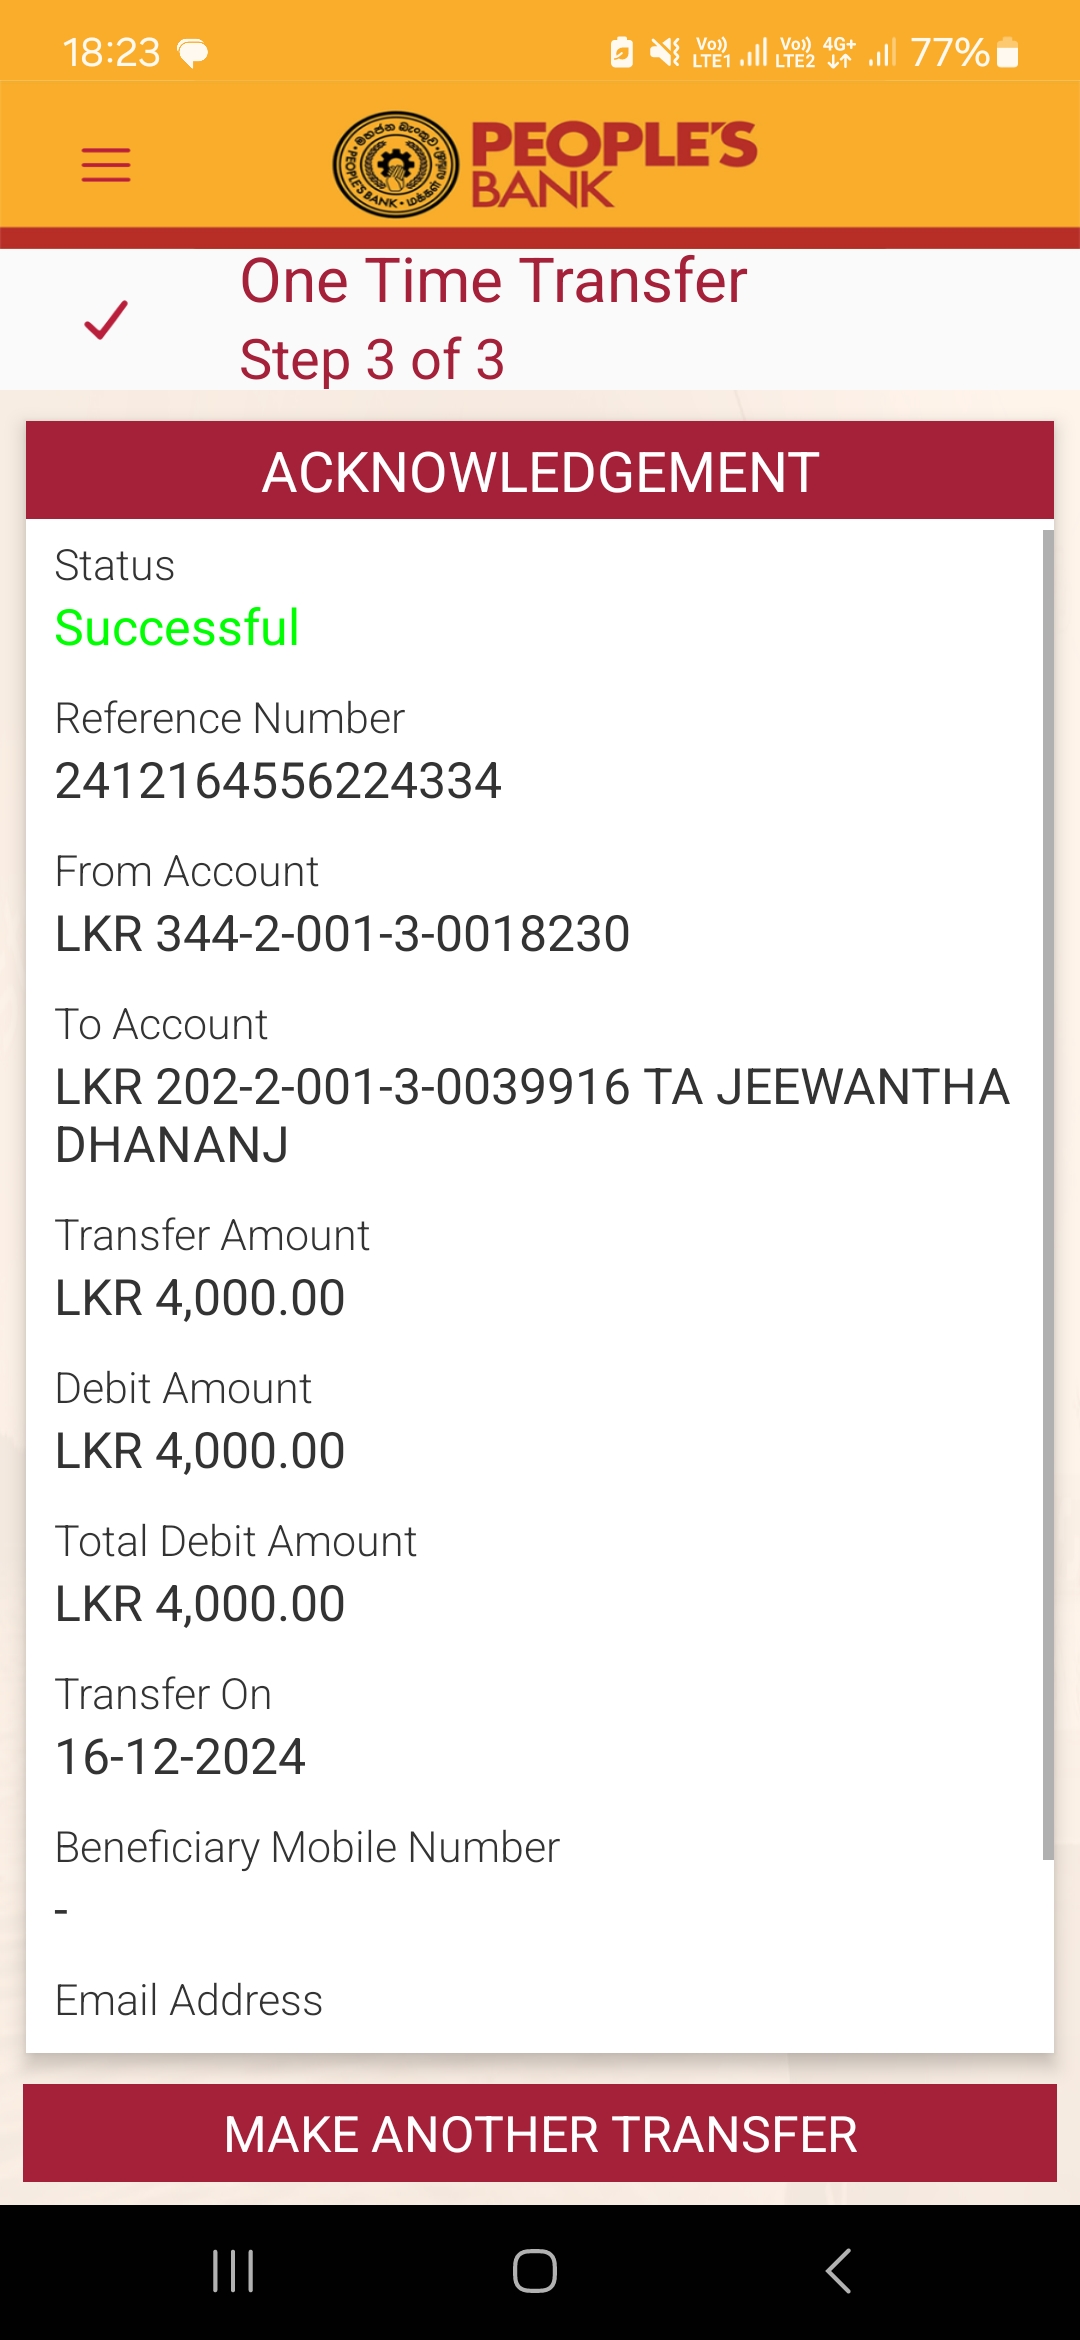
Task: Tap the People's Bank logo
Action: coord(545,165)
